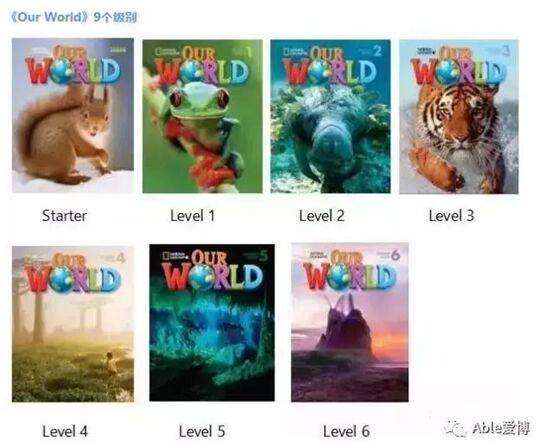
Task: Click the WeChat logo watermark icon
Action: (455, 429)
